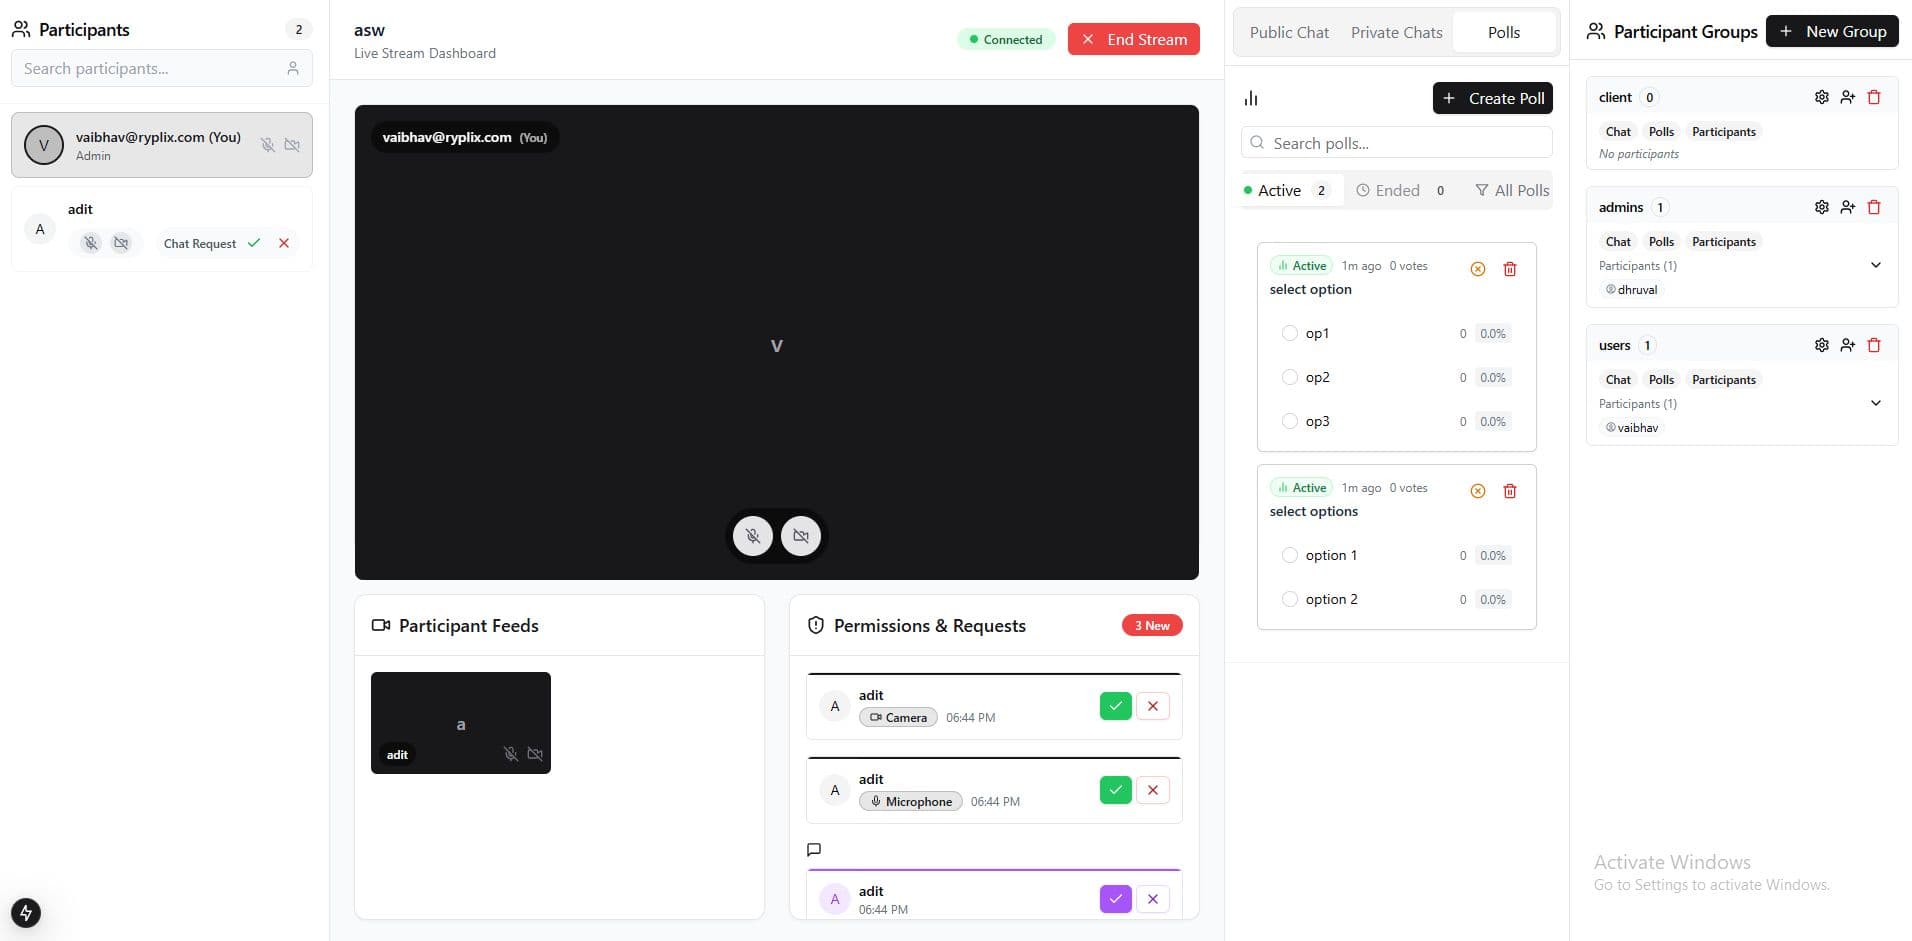Toggle adit's microphone in the participants list
The image size is (1912, 941).
(90, 242)
